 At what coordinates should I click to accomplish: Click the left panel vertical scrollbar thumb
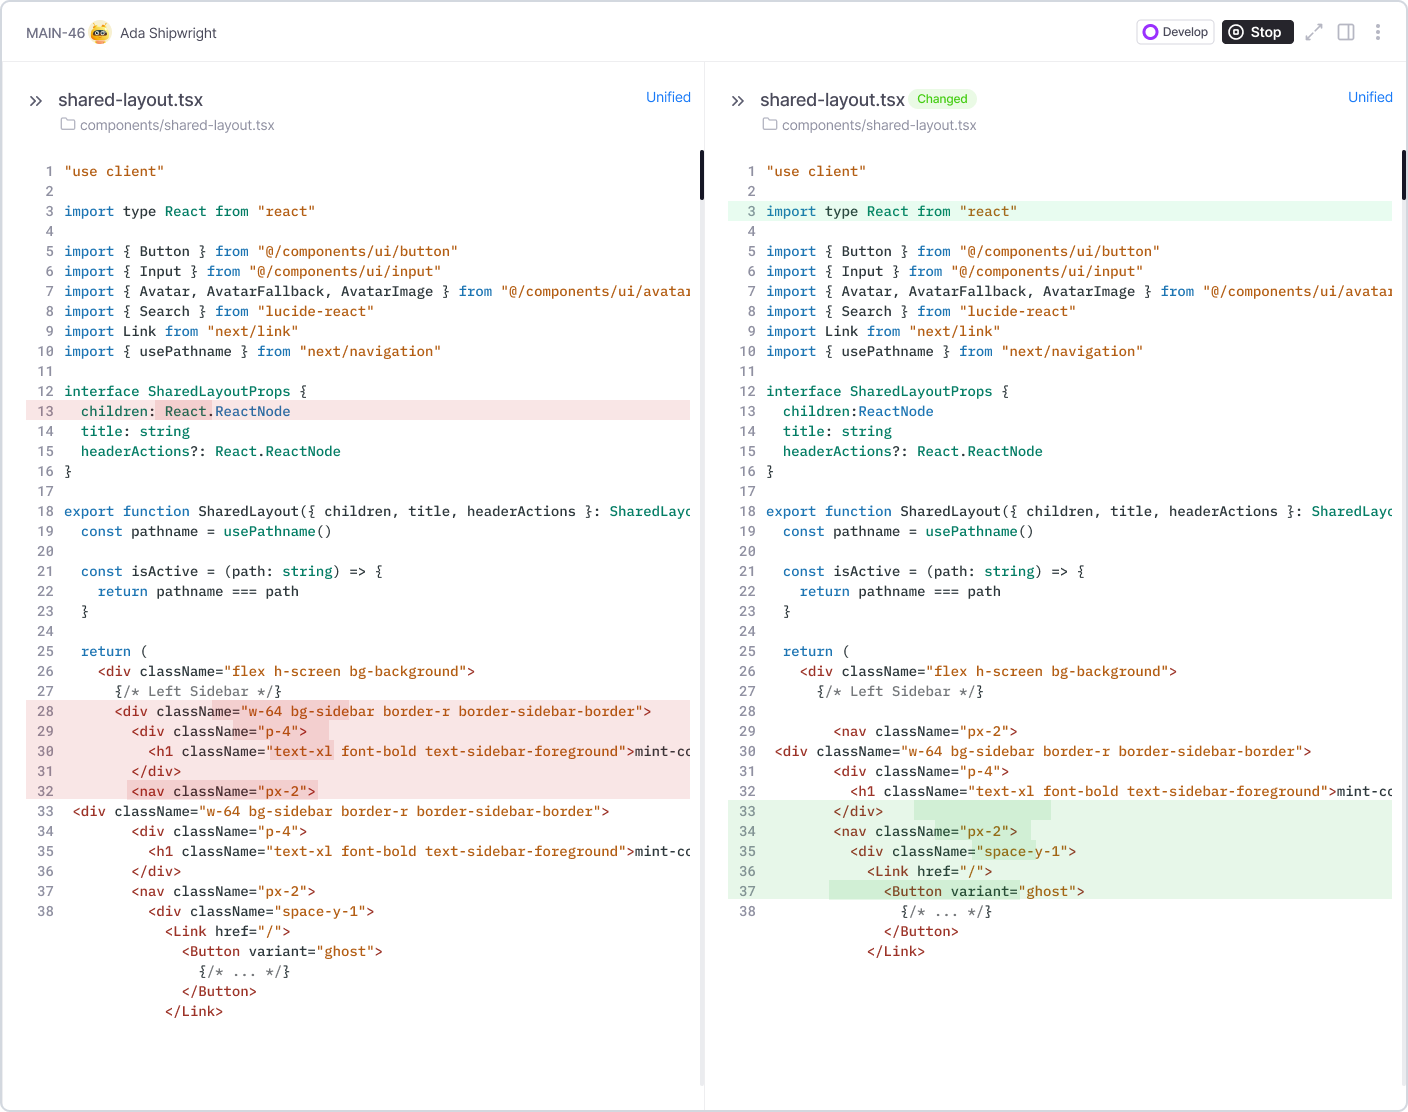click(702, 175)
